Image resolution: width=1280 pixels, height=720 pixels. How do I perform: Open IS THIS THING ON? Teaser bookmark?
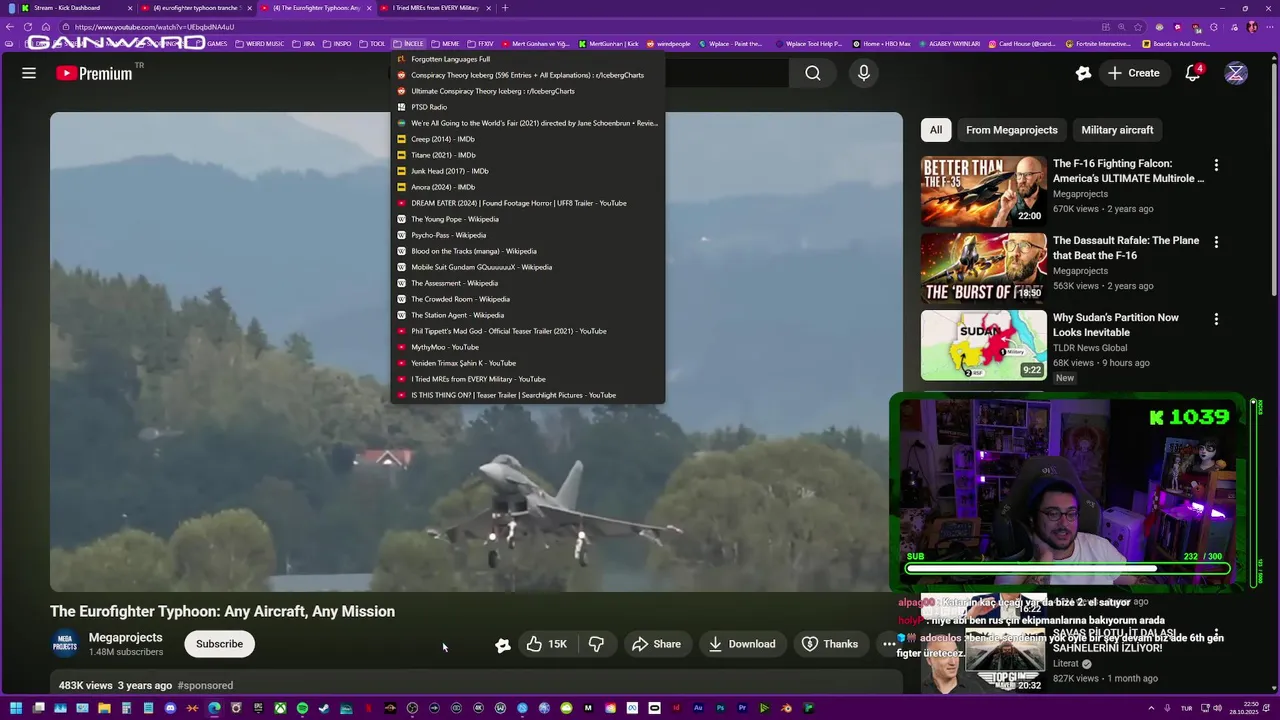[528, 395]
